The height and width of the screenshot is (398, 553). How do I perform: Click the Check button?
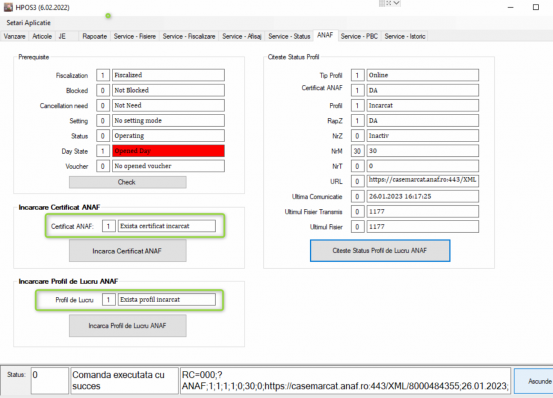pyautogui.click(x=128, y=182)
